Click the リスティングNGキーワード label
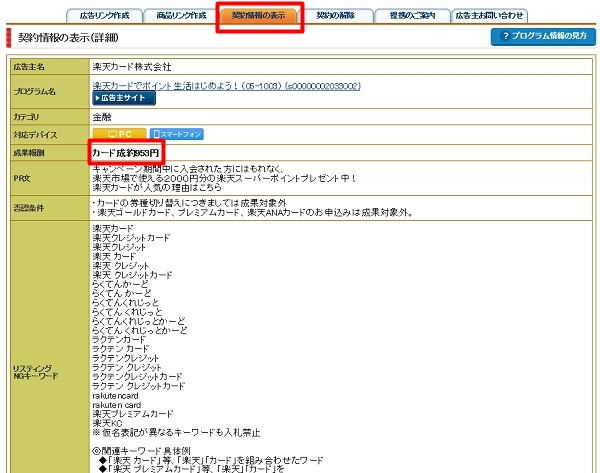Image resolution: width=600 pixels, height=473 pixels. pos(35,372)
